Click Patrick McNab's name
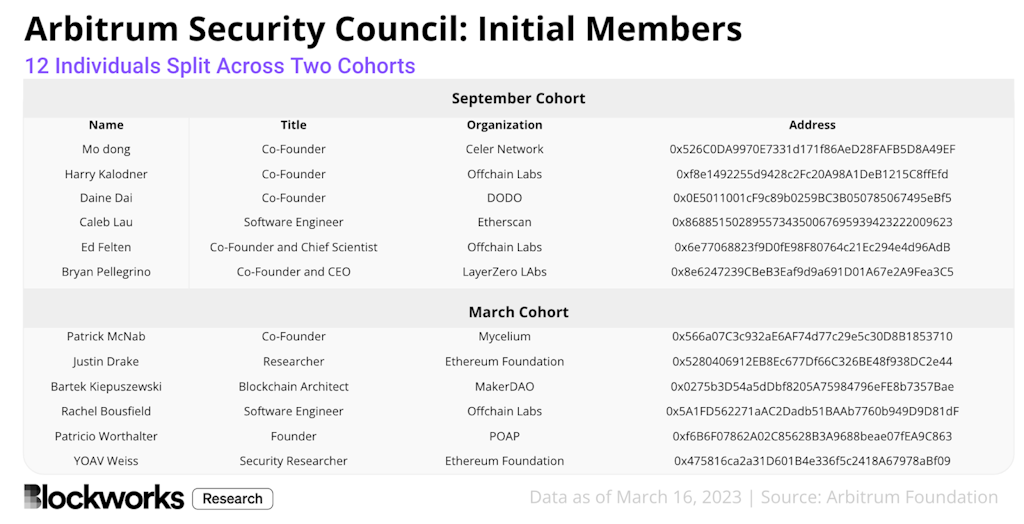This screenshot has width=1024, height=524. point(106,336)
